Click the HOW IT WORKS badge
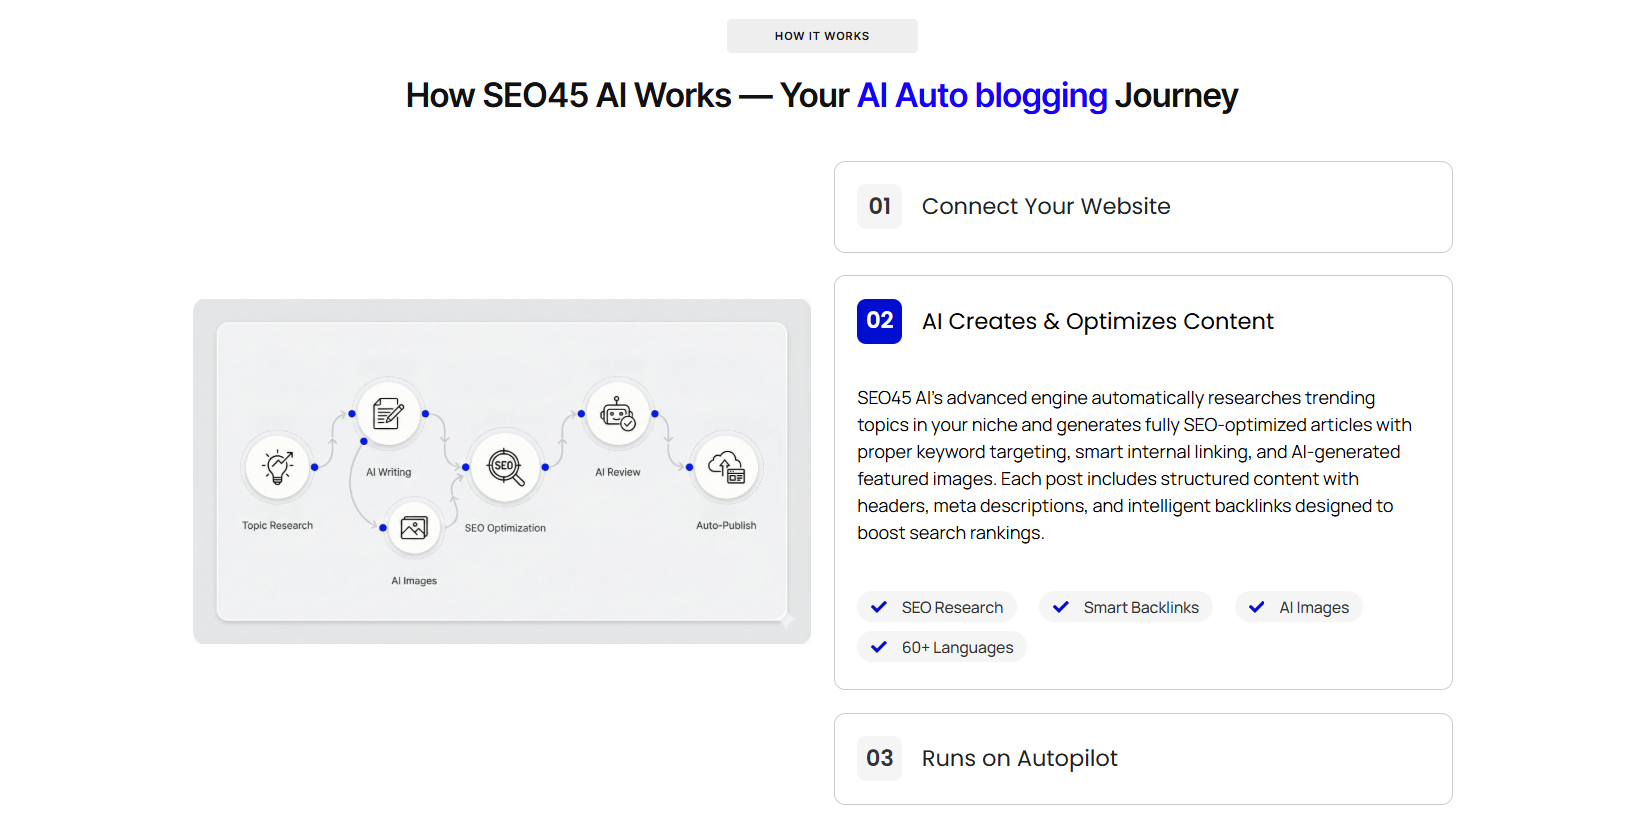Viewport: 1638px width, 825px height. pos(822,36)
